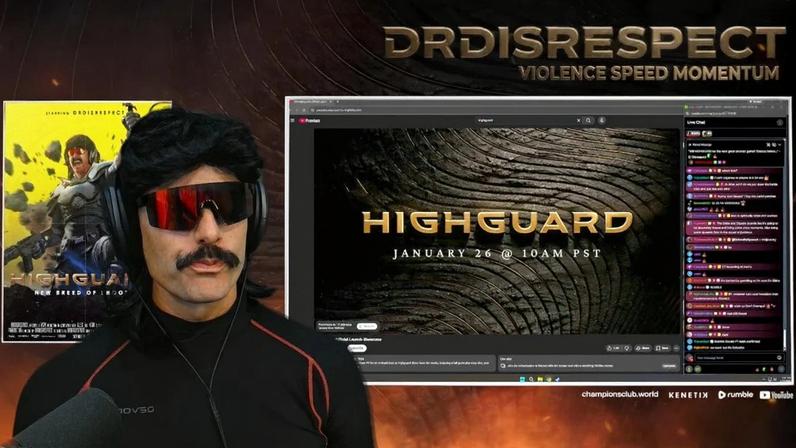
Task: Collapse the pinned message chevron
Action: (x=780, y=145)
